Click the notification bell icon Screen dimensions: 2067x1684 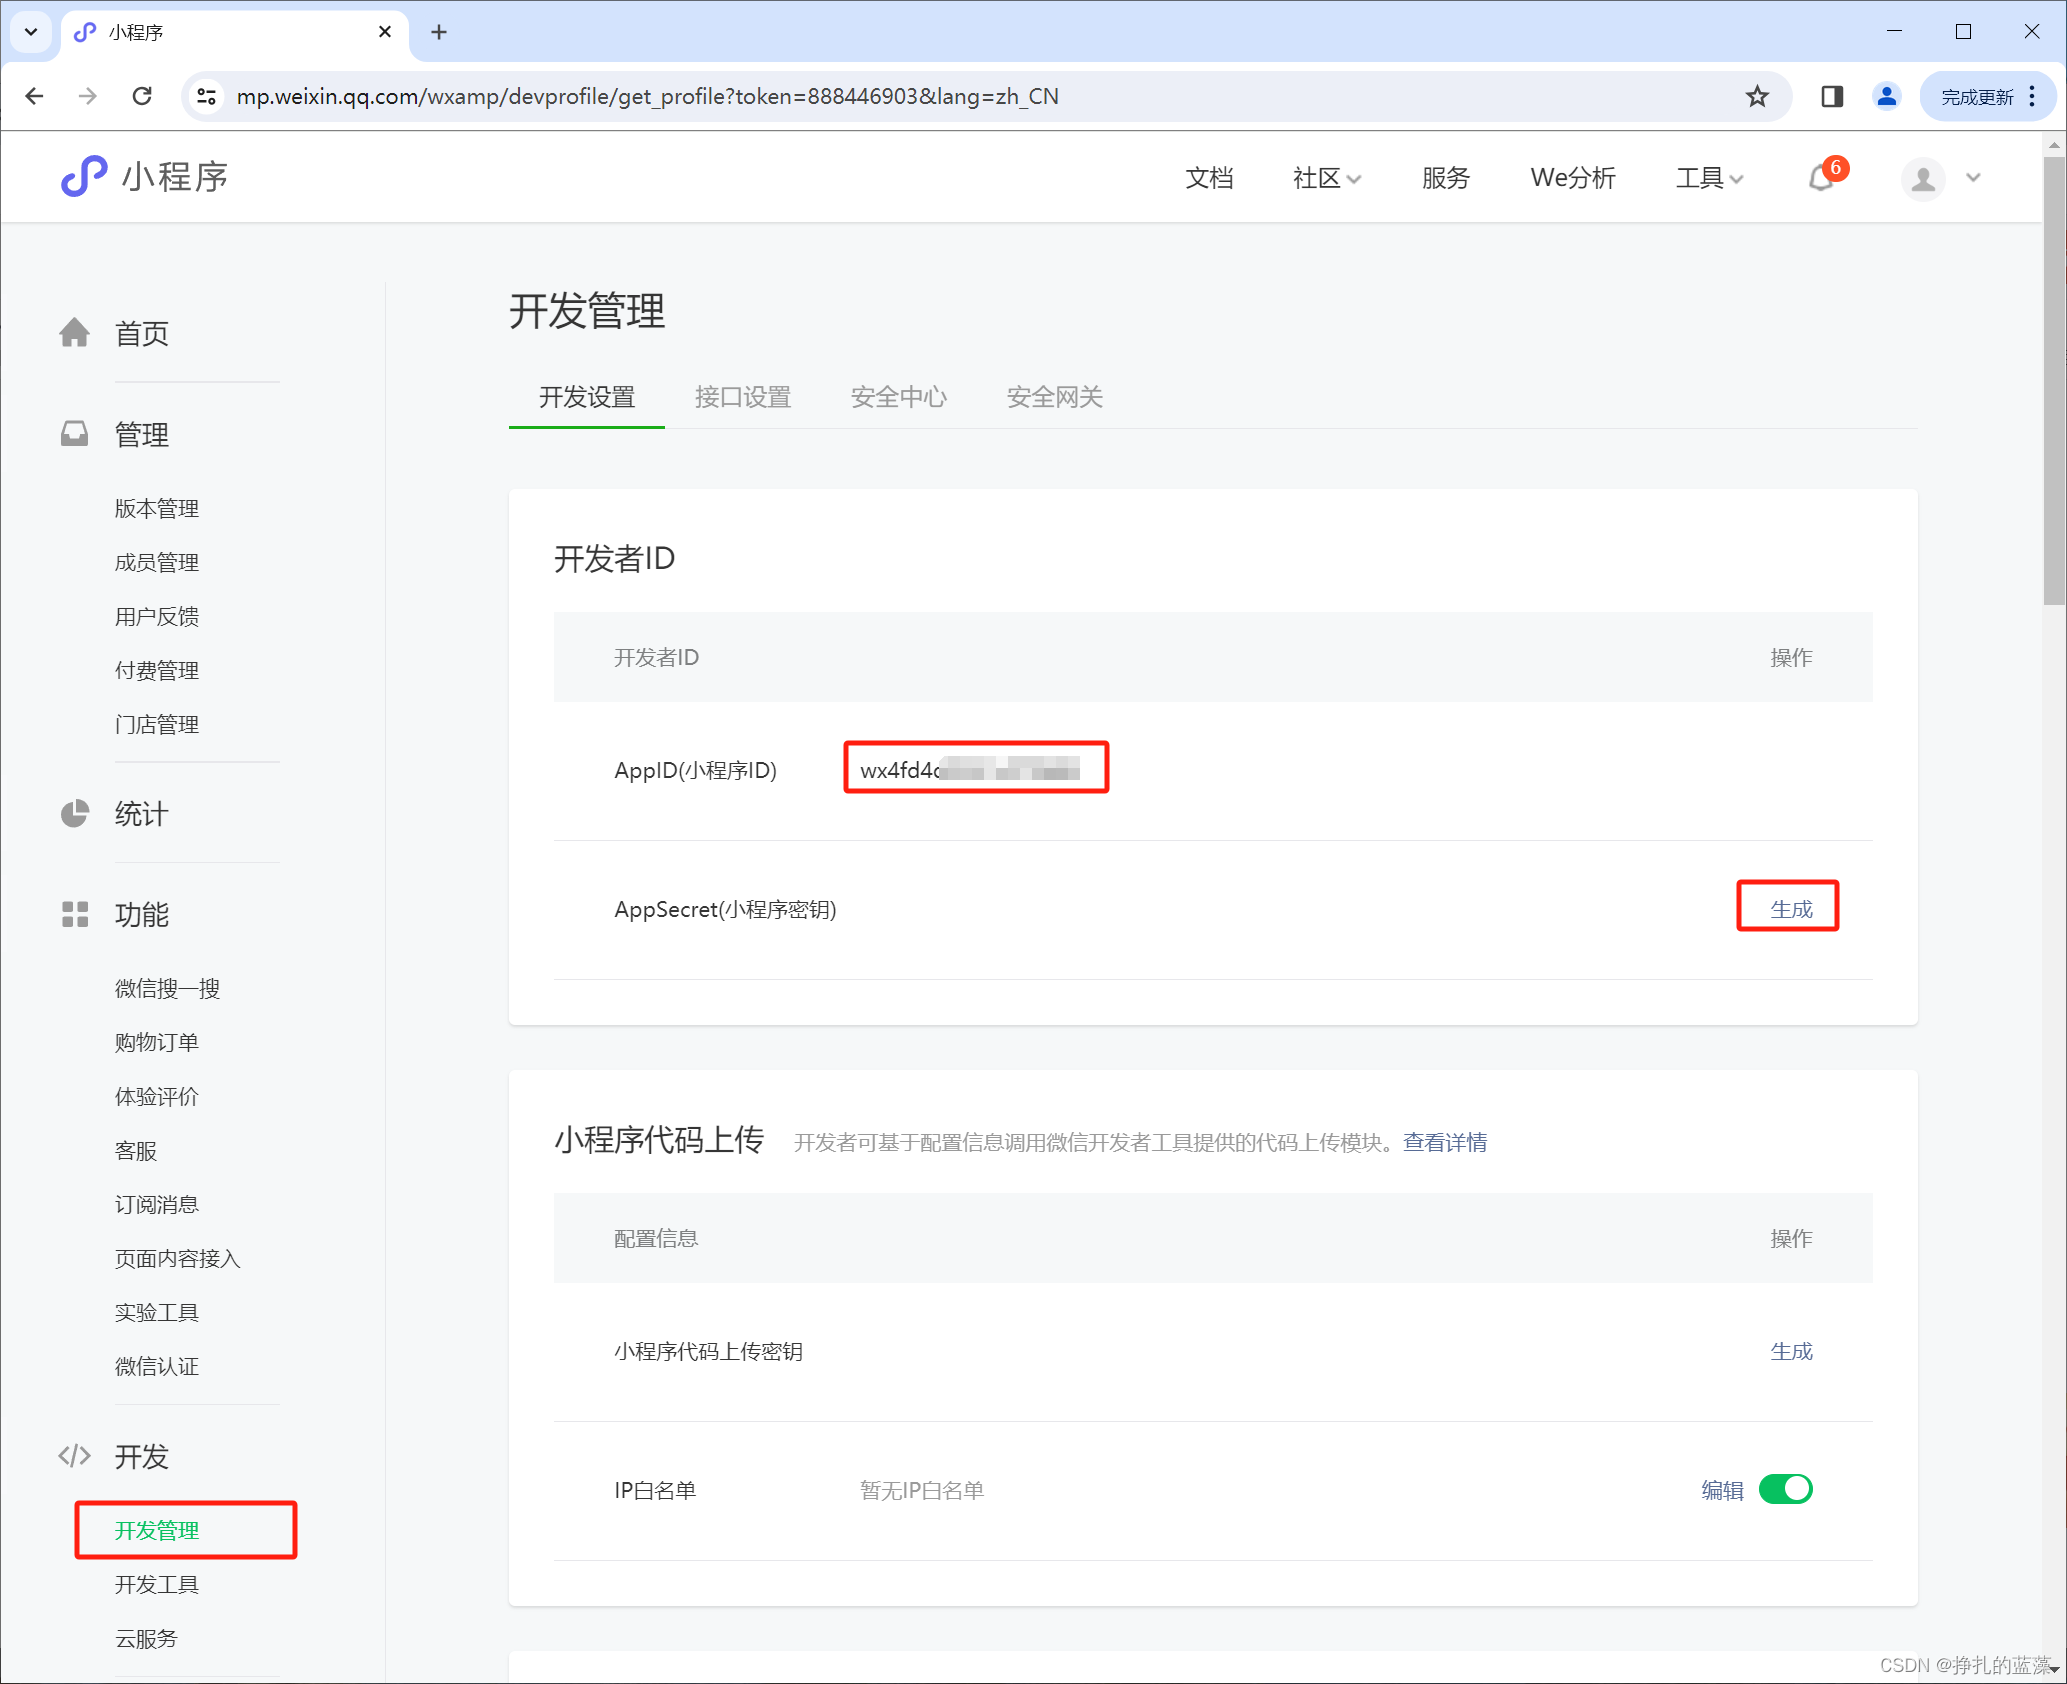1821,179
